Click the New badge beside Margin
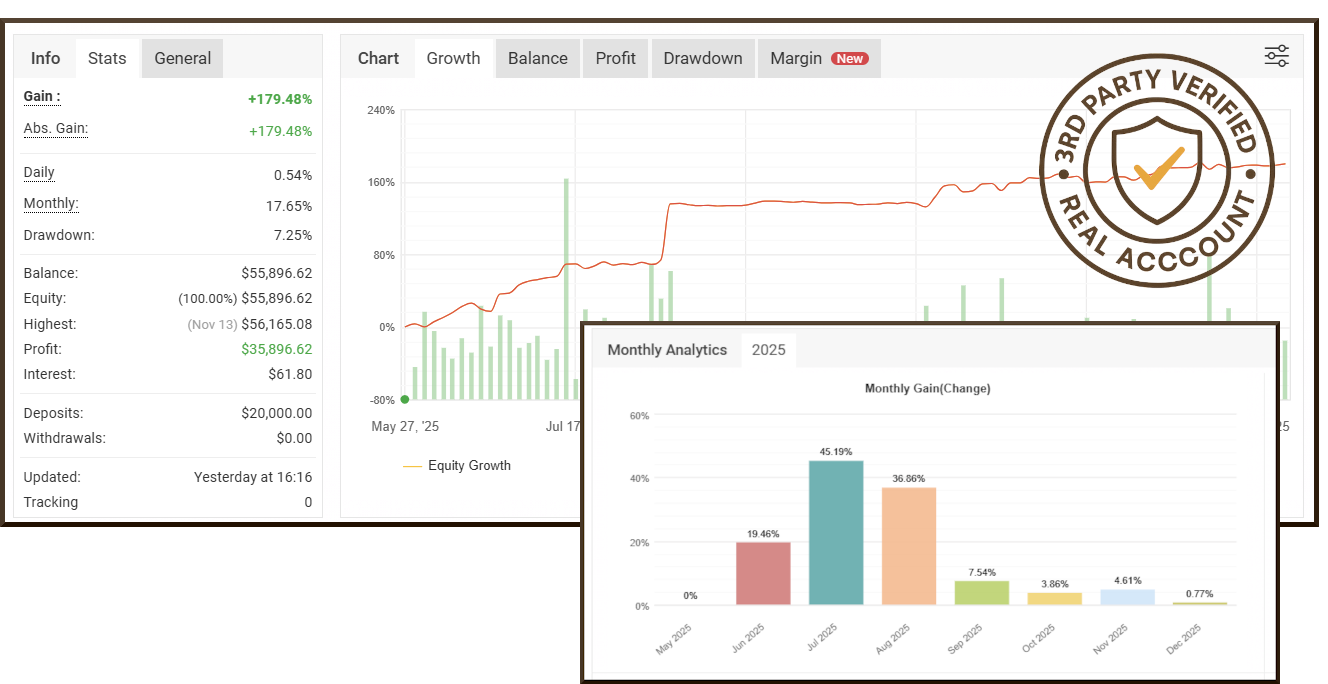1328x684 pixels. tap(850, 59)
